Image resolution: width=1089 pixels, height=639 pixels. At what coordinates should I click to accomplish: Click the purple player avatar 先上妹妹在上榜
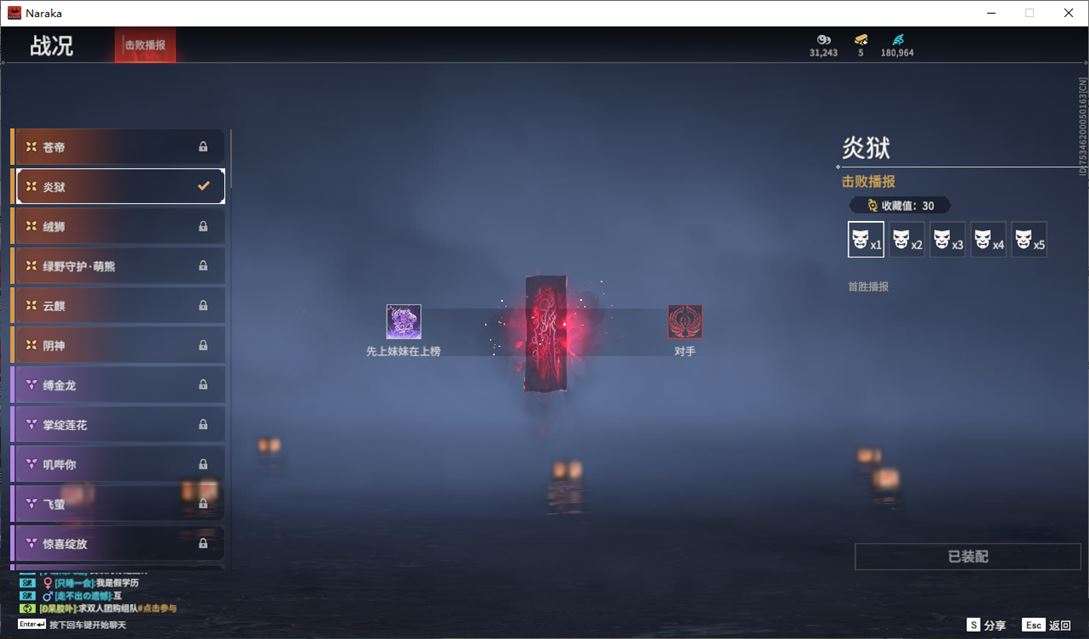pyautogui.click(x=404, y=322)
